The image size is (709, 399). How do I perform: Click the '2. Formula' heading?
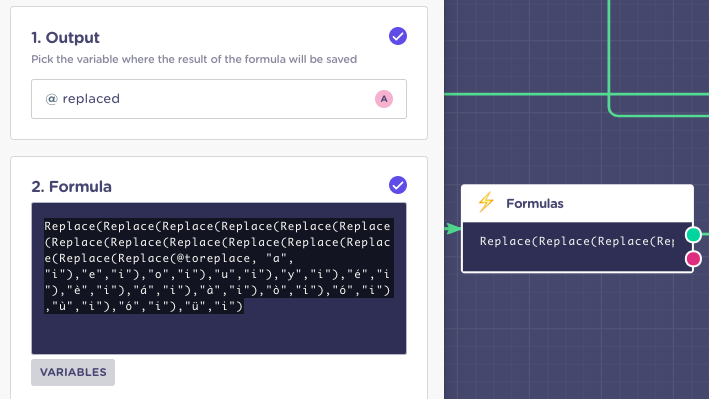71,186
